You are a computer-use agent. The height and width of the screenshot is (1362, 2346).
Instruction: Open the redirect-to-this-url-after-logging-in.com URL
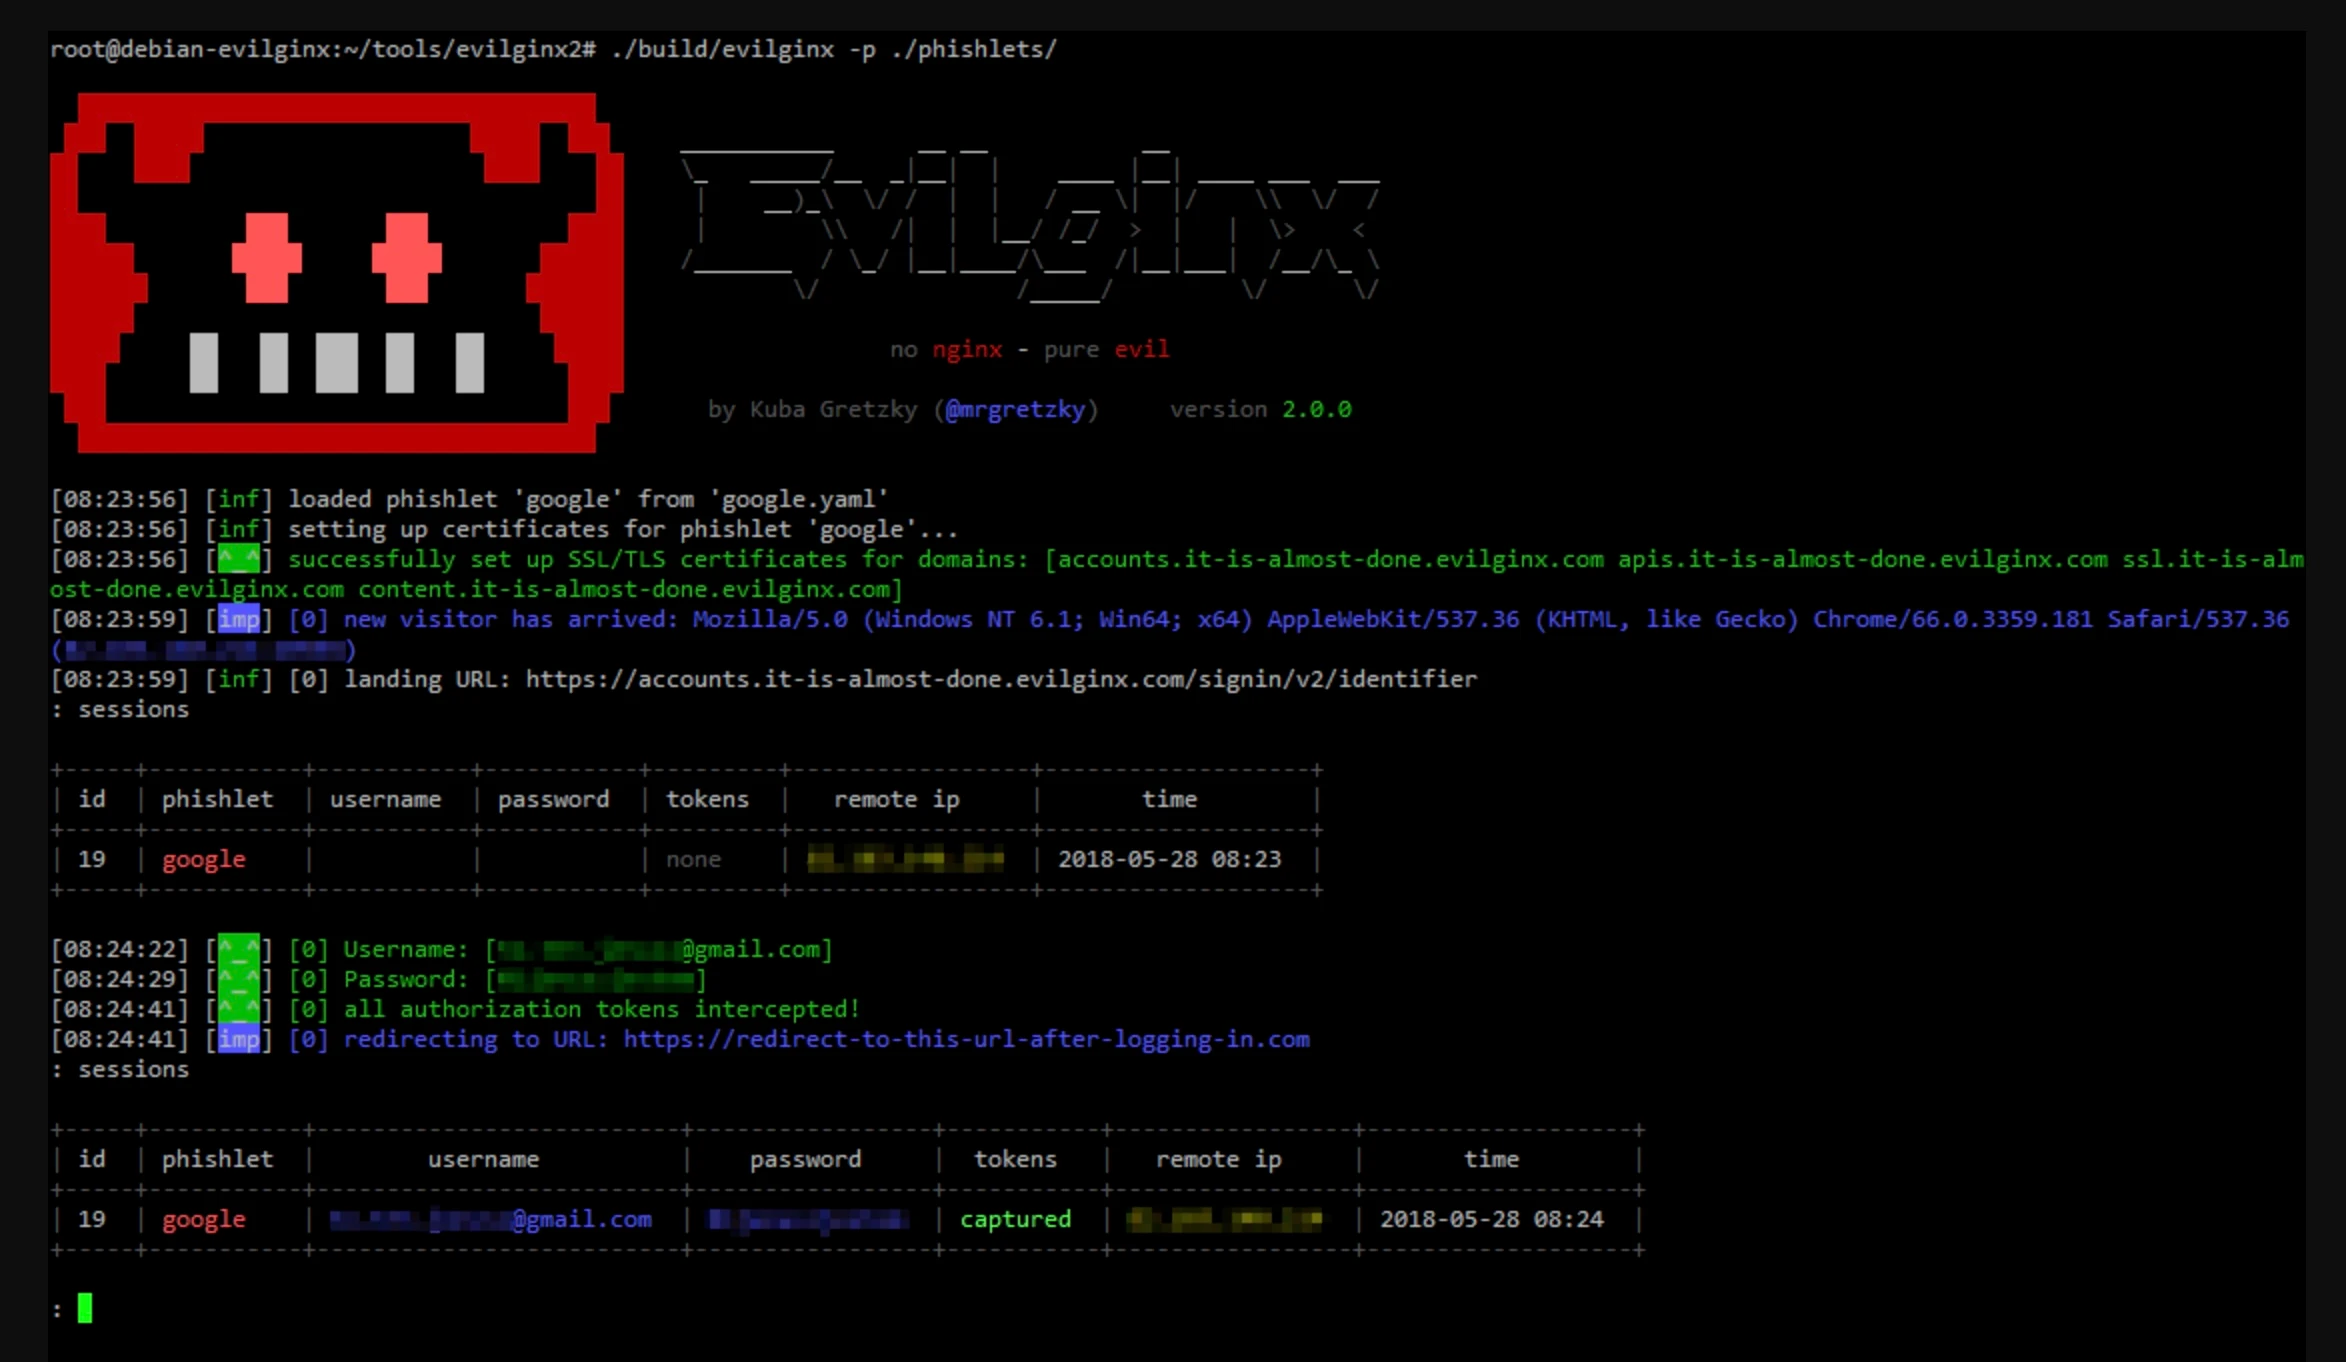click(966, 1039)
